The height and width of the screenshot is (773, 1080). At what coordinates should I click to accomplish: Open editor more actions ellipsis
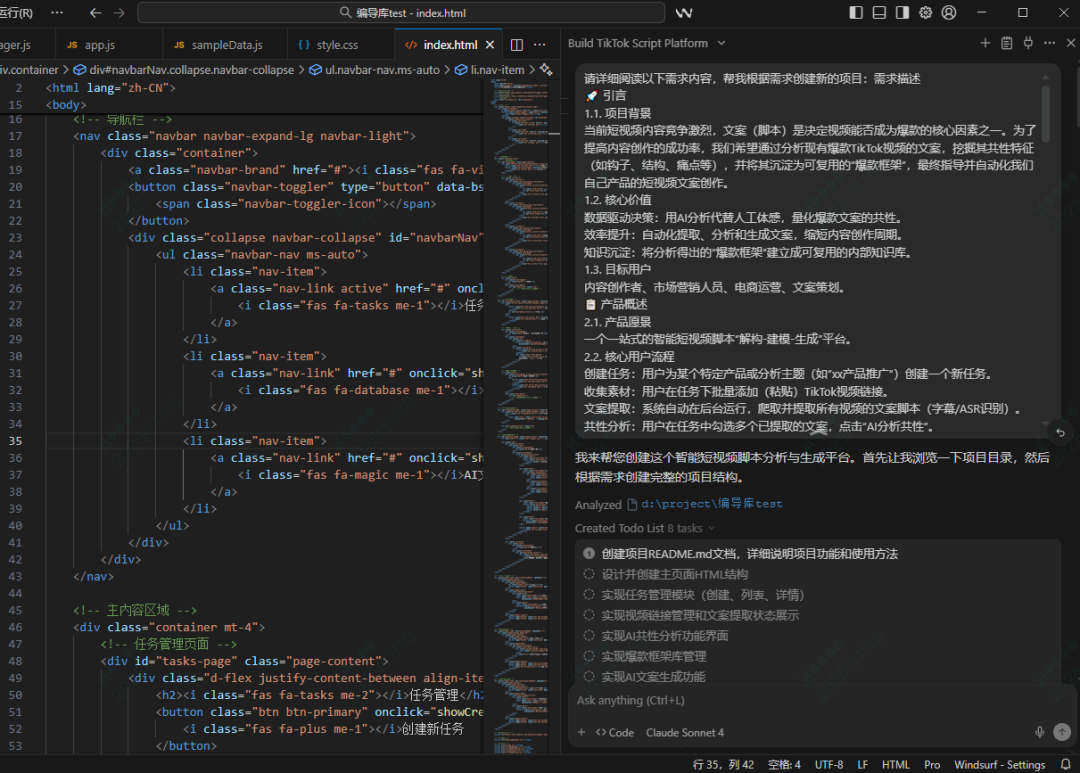539,45
